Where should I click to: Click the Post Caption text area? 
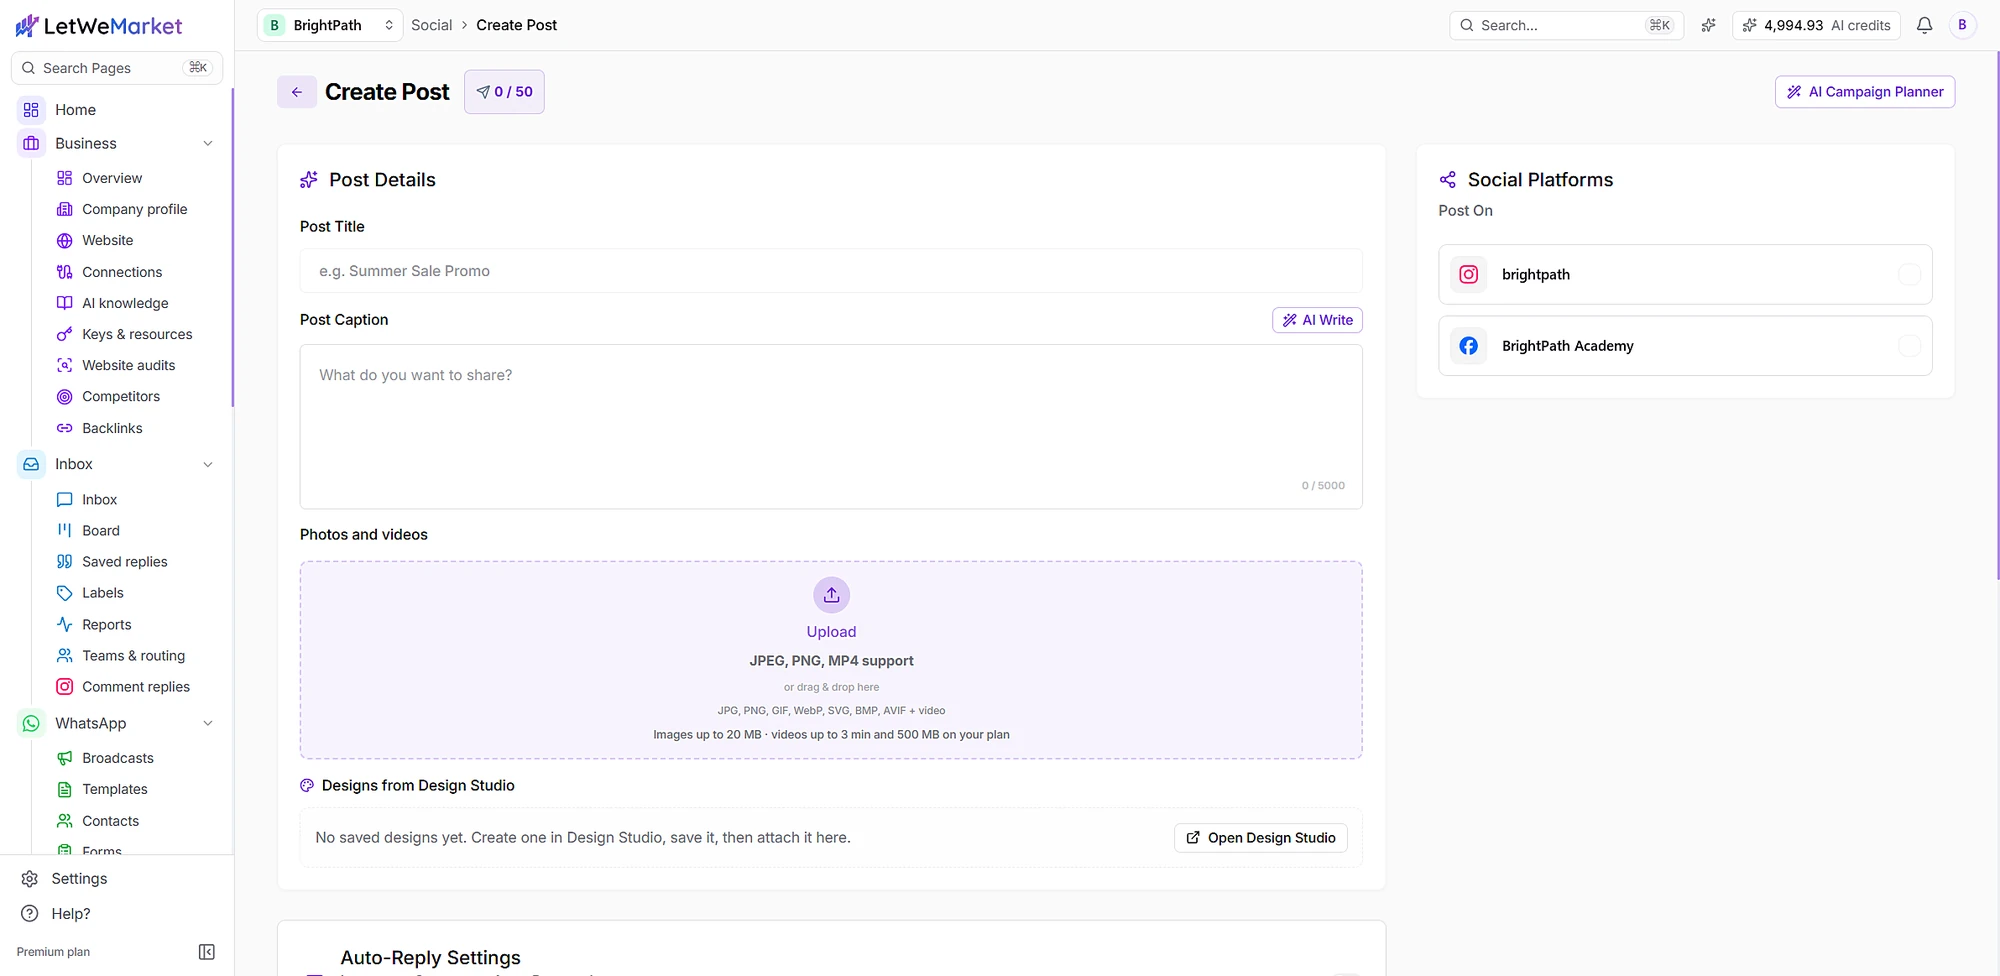(831, 427)
